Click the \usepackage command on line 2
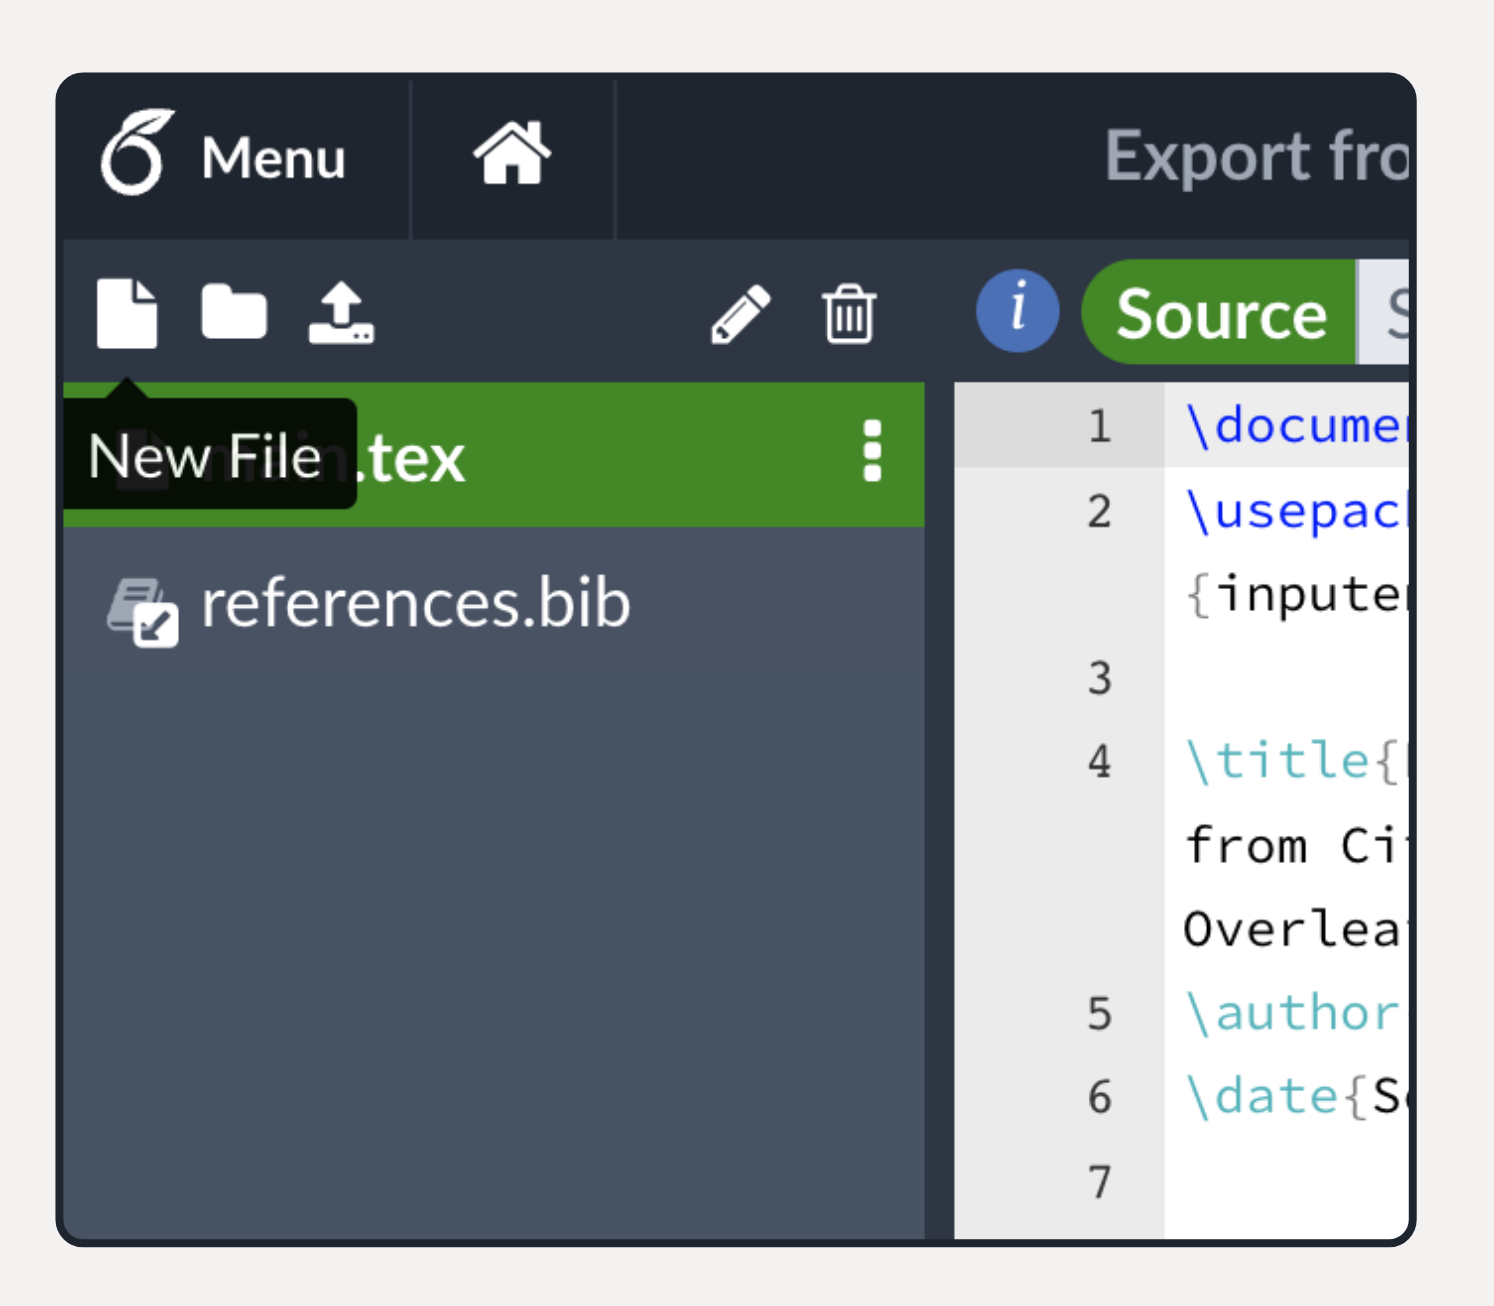Viewport: 1494px width, 1306px height. (x=1294, y=511)
